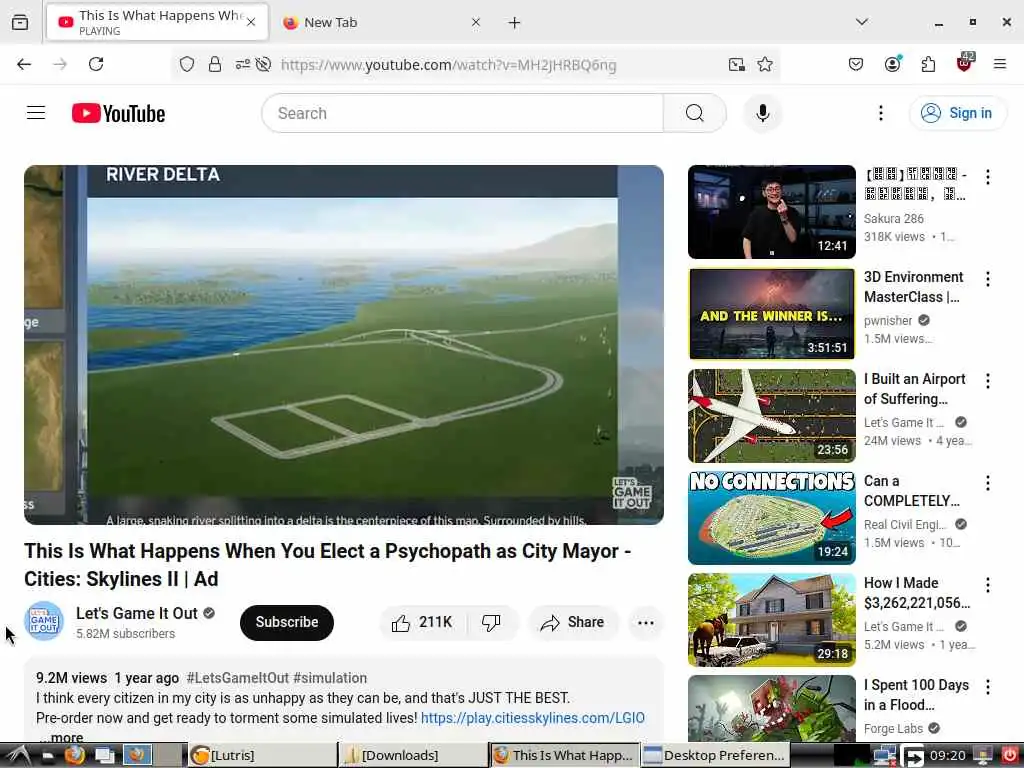Go to the YouTube home logo
The width and height of the screenshot is (1024, 768).
118,114
